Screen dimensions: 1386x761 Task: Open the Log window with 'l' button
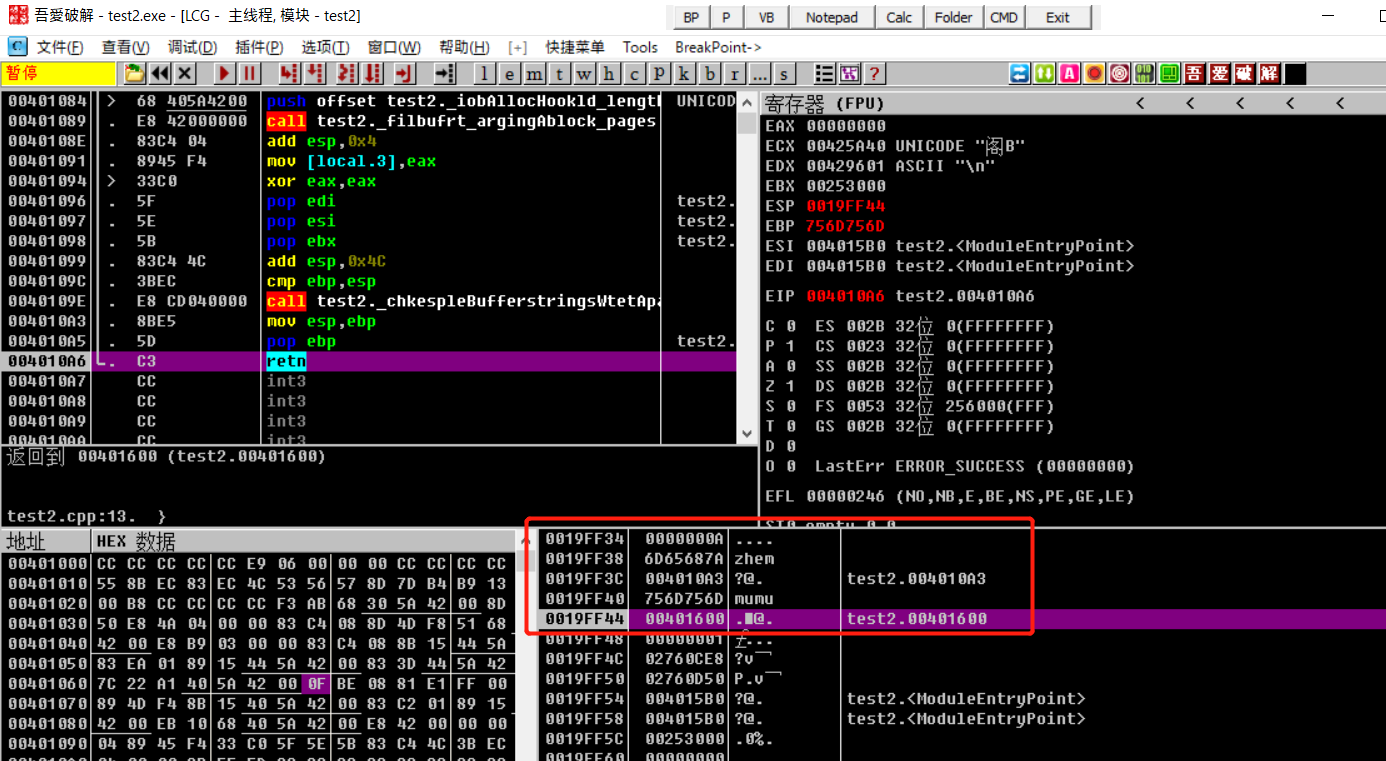484,74
